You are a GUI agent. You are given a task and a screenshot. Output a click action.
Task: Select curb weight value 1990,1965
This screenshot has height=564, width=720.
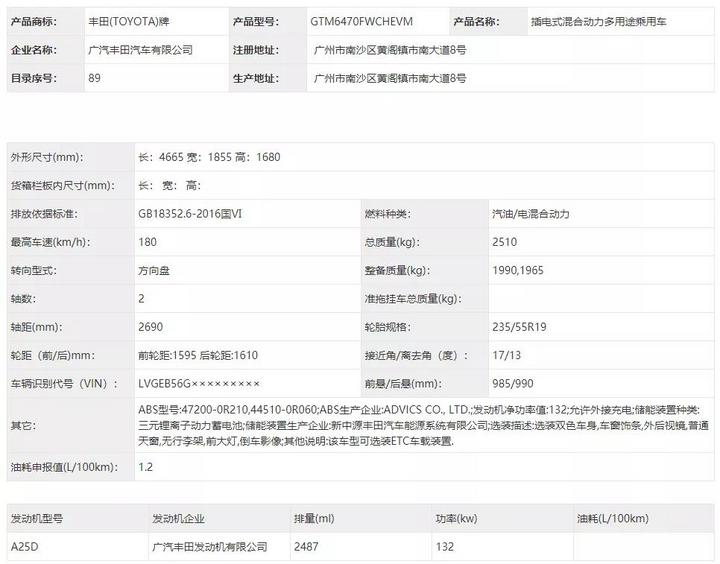(518, 271)
